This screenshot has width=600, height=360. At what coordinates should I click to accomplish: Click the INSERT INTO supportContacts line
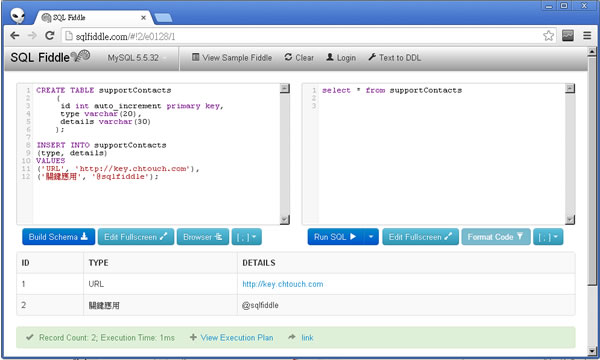coord(101,145)
